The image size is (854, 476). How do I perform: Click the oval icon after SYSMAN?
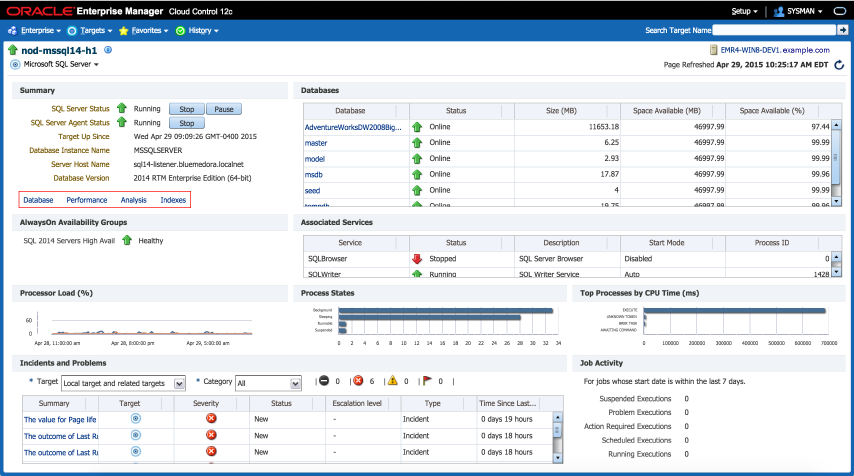(x=839, y=11)
